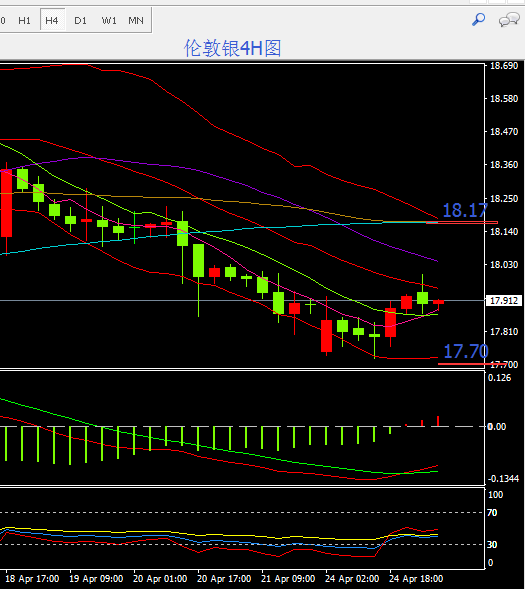525x589 pixels.
Task: Click the 20 Apr 17:00 time label
Action: (224, 578)
